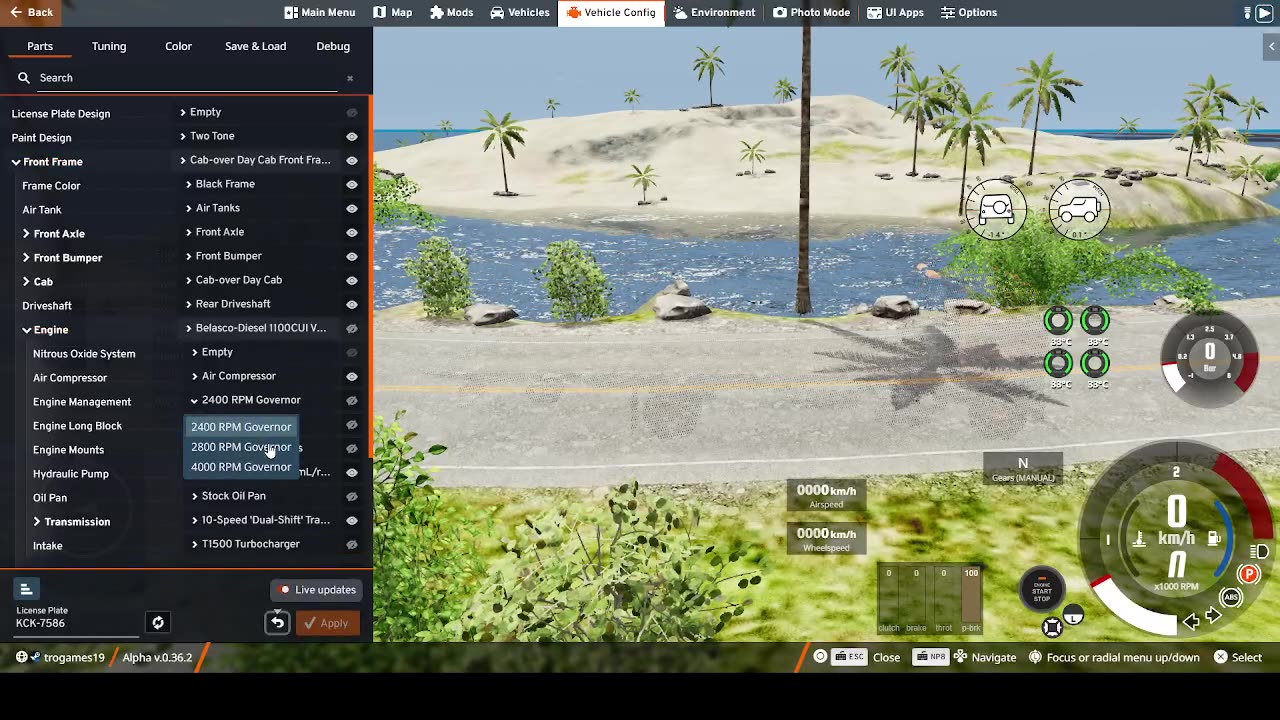
Task: Toggle the Live updates option
Action: pyautogui.click(x=317, y=590)
